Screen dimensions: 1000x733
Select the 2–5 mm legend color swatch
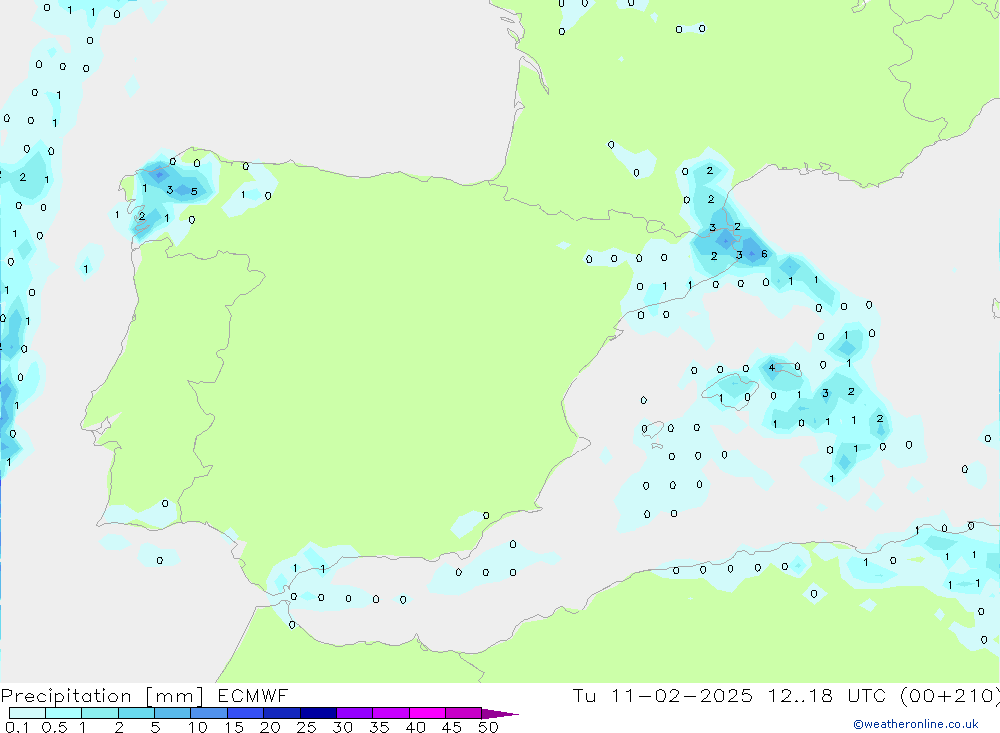tap(136, 713)
